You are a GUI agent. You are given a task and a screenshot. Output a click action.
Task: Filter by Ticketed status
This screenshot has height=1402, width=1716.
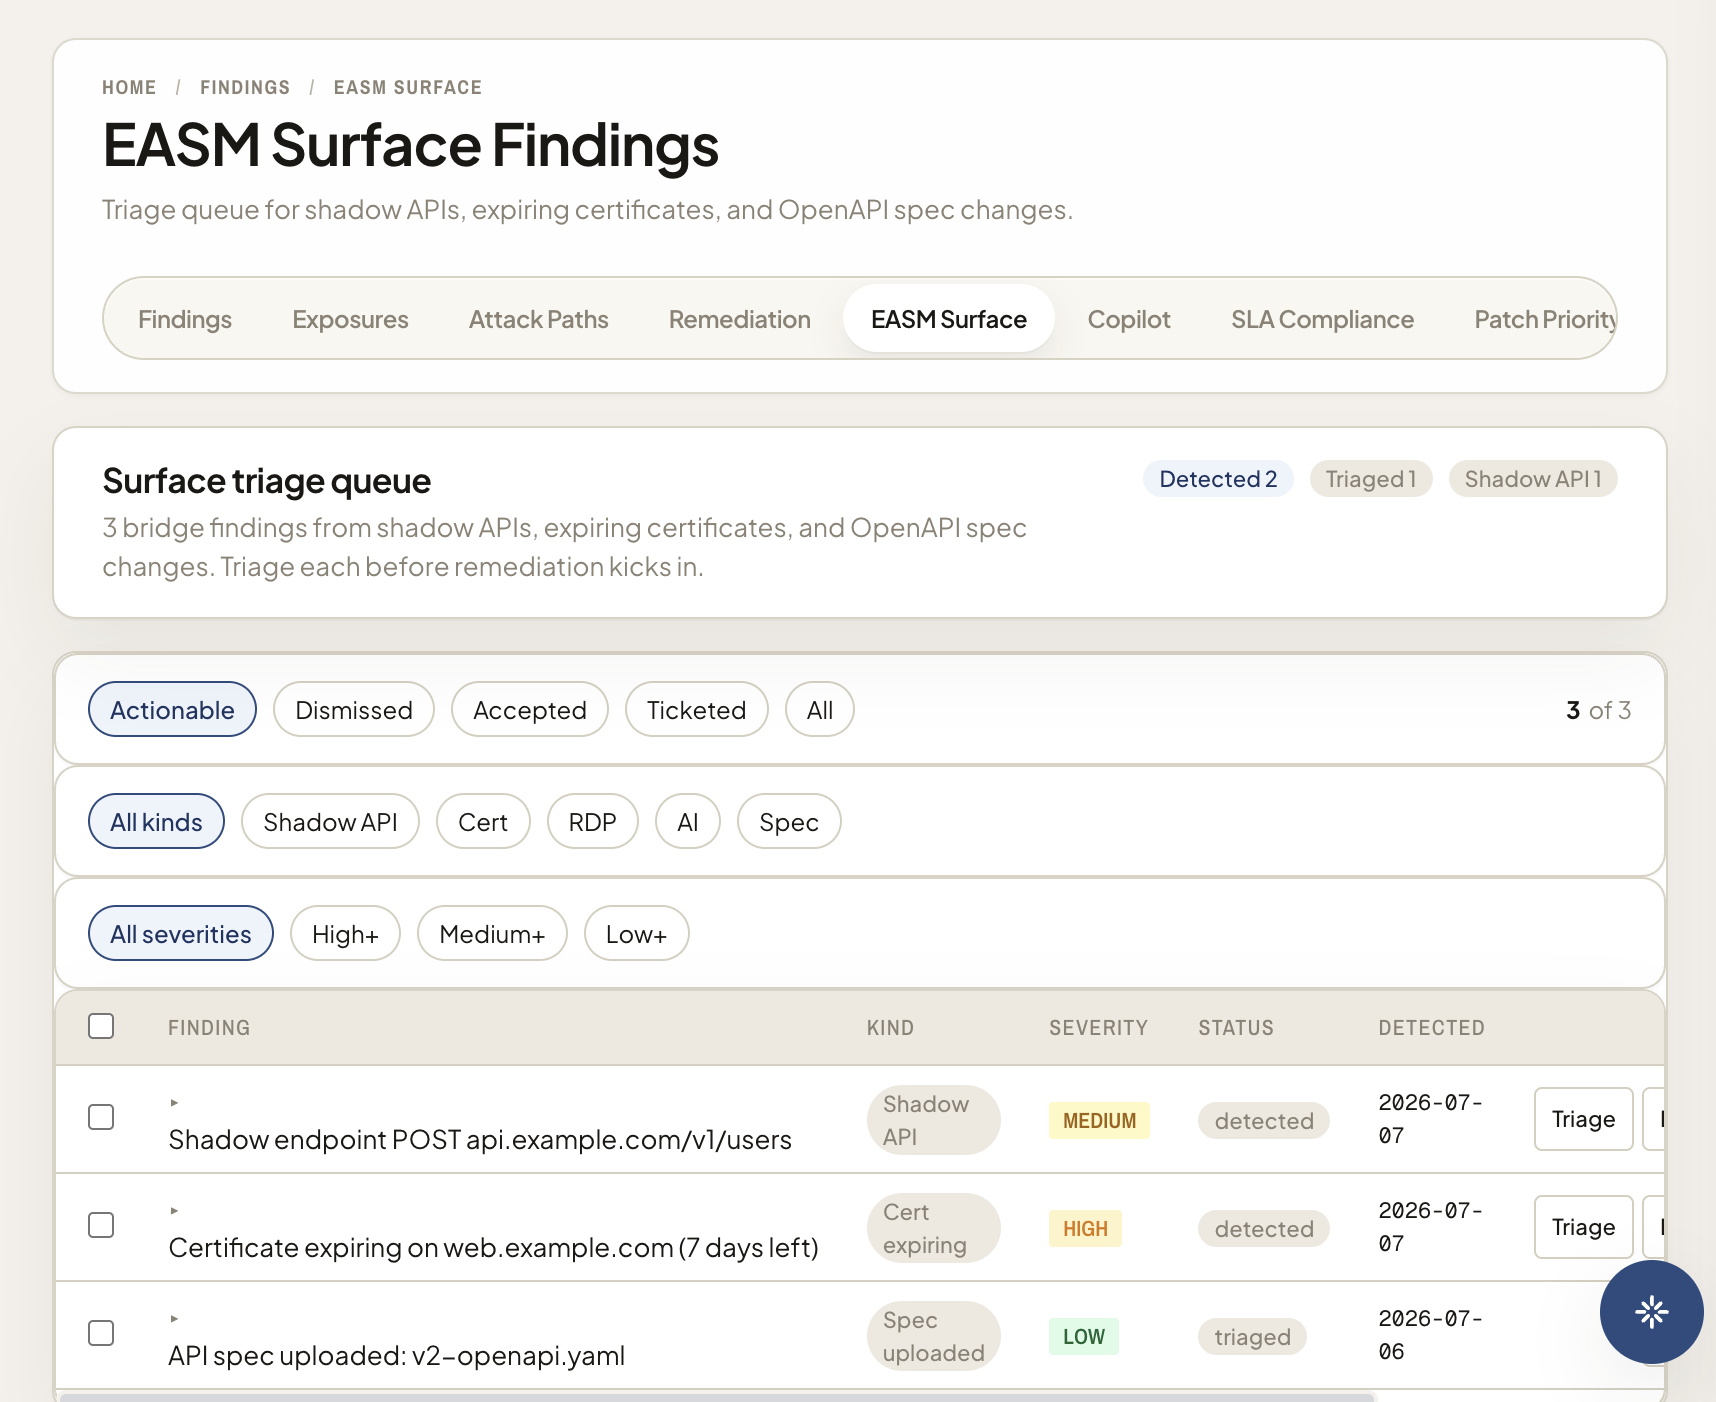click(696, 709)
